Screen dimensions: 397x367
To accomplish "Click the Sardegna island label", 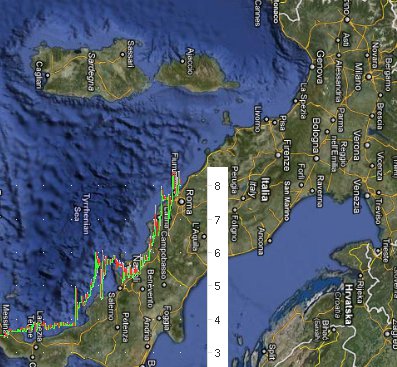I will pos(92,72).
